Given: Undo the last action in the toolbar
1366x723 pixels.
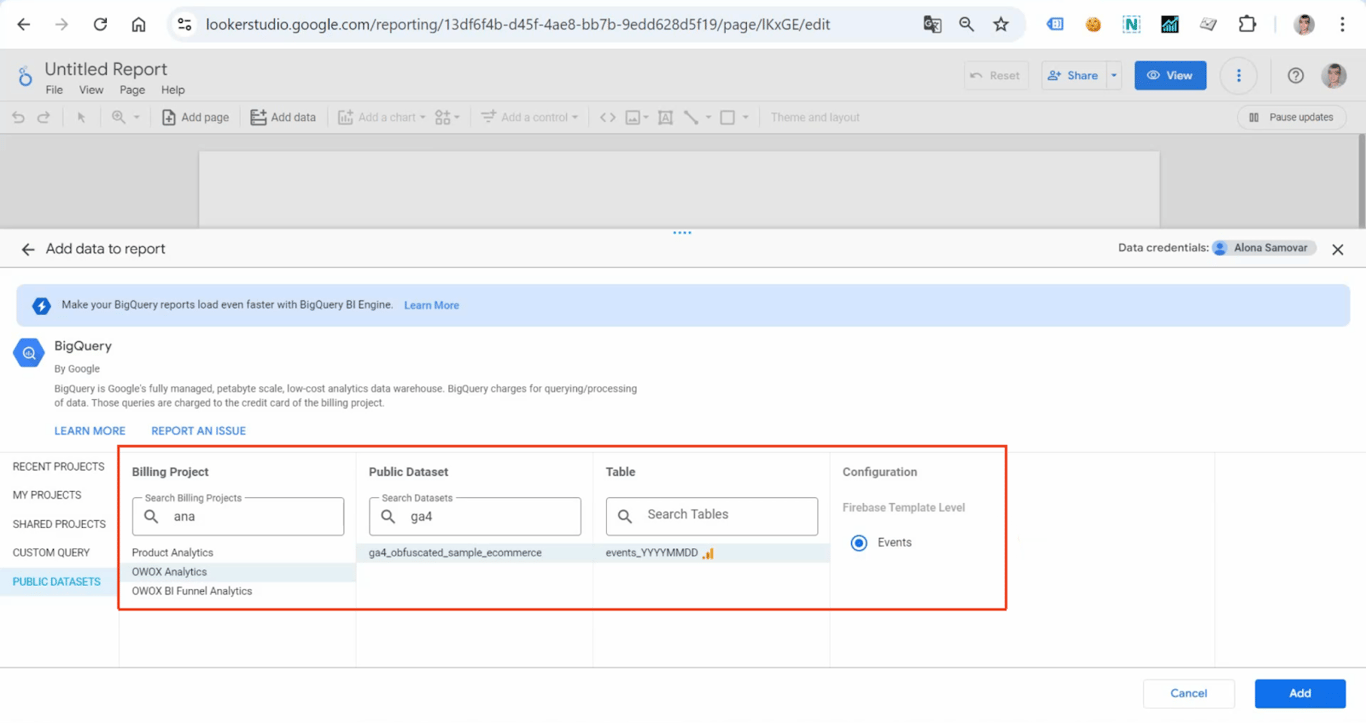Looking at the screenshot, I should point(18,117).
